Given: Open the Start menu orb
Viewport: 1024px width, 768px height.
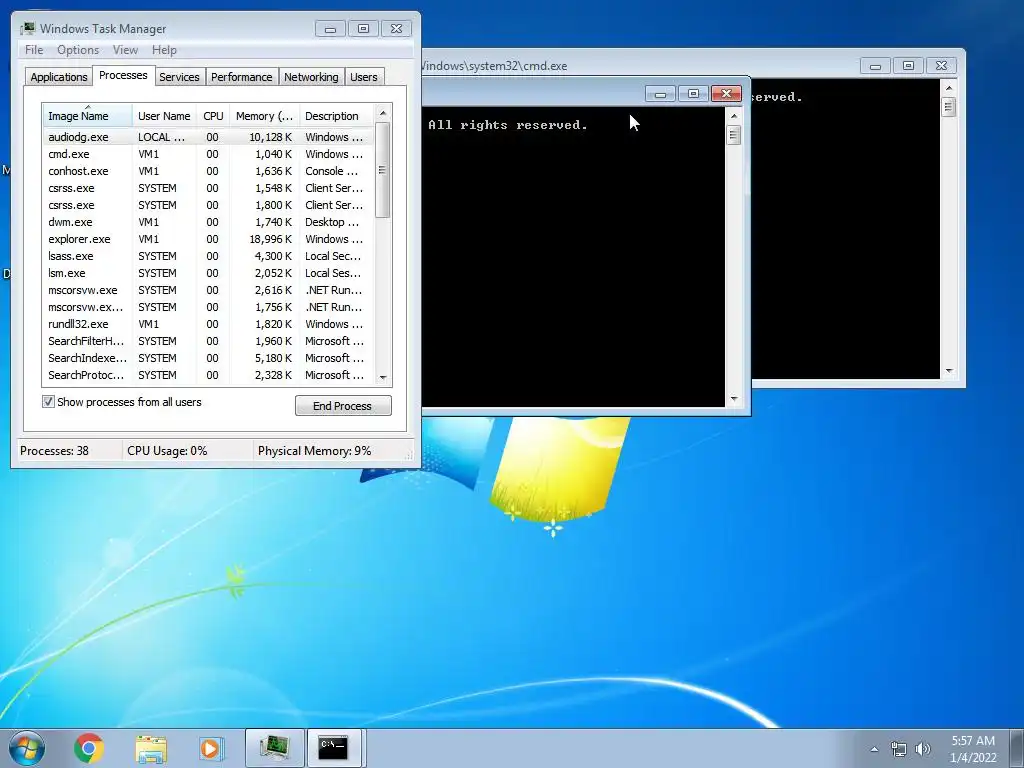Looking at the screenshot, I should [x=27, y=748].
